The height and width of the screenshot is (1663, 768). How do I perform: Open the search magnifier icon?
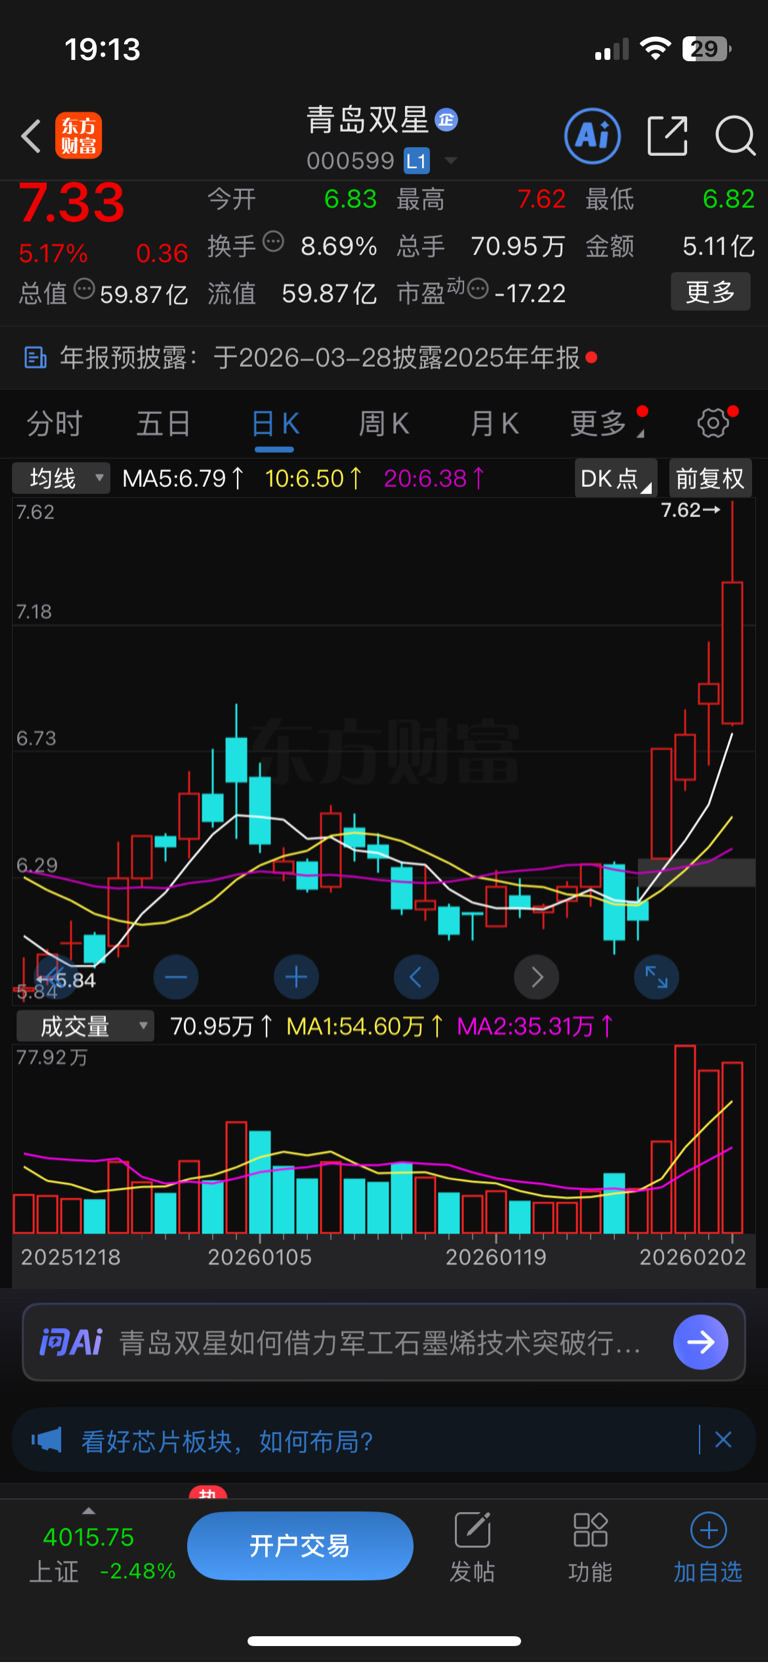point(735,135)
